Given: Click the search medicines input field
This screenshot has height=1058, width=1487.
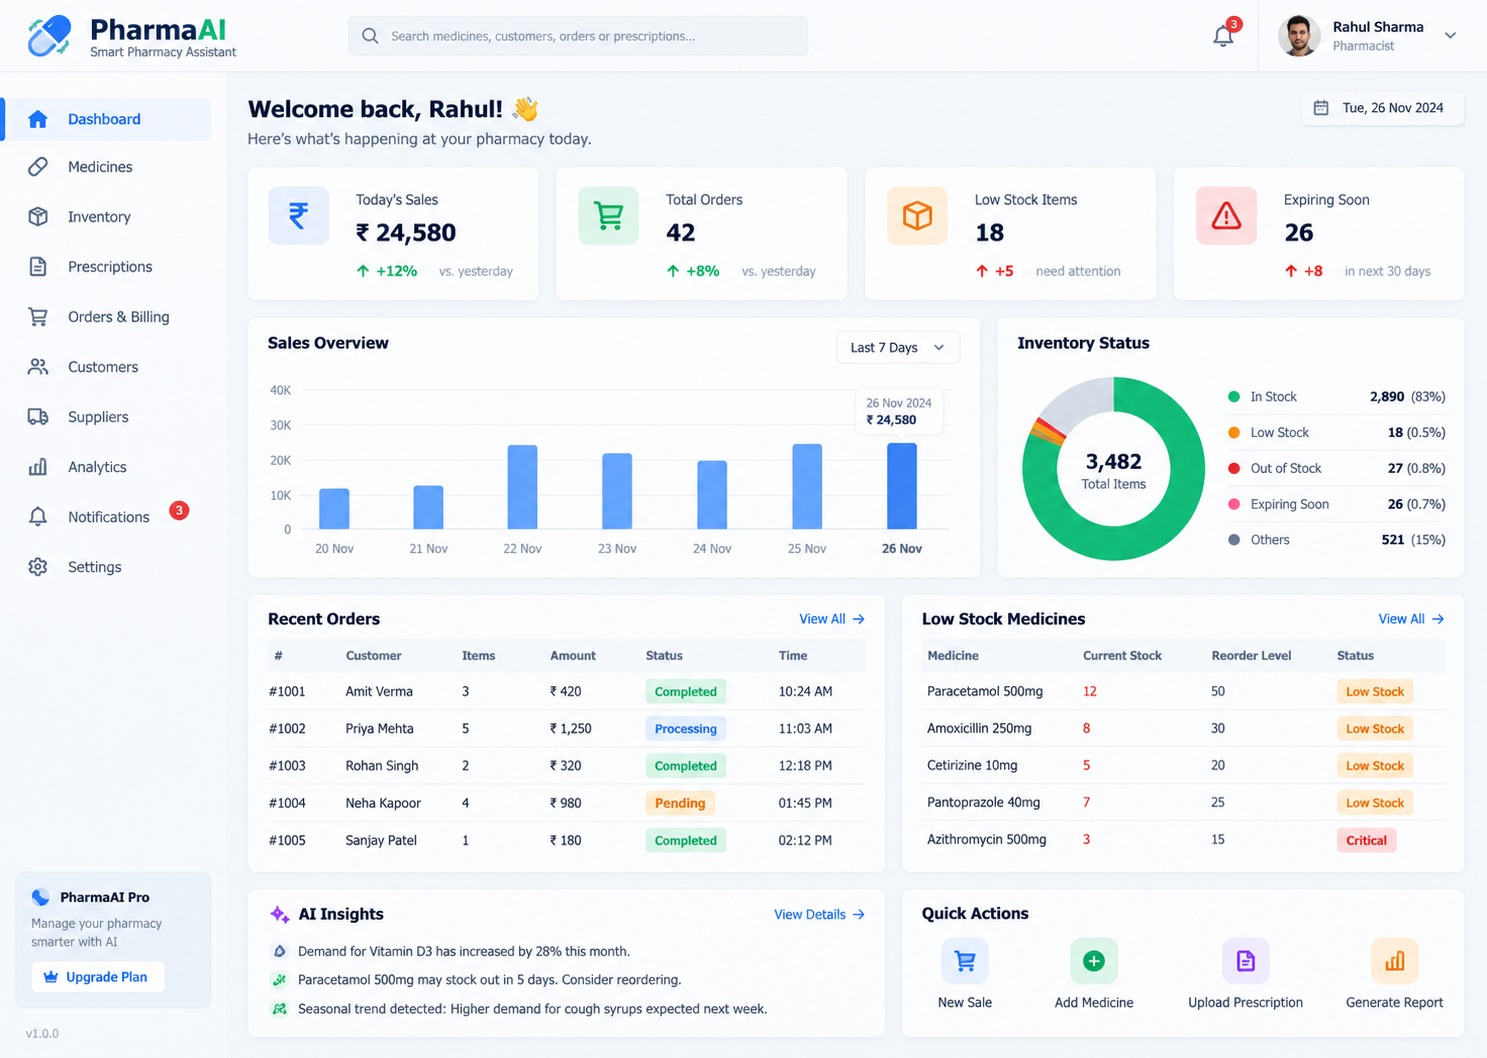Looking at the screenshot, I should point(578,36).
